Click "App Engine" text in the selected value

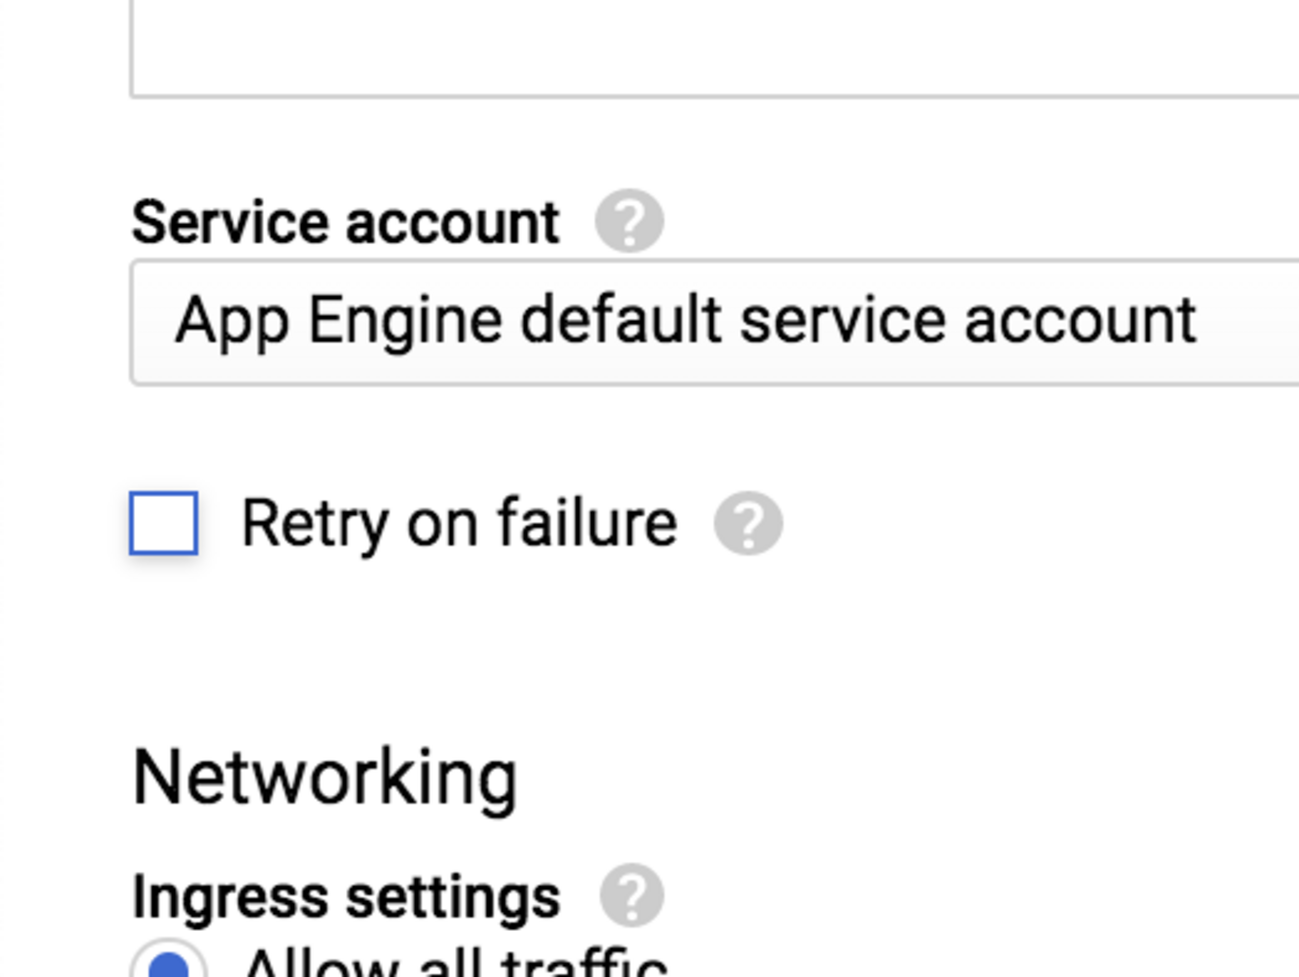(338, 322)
